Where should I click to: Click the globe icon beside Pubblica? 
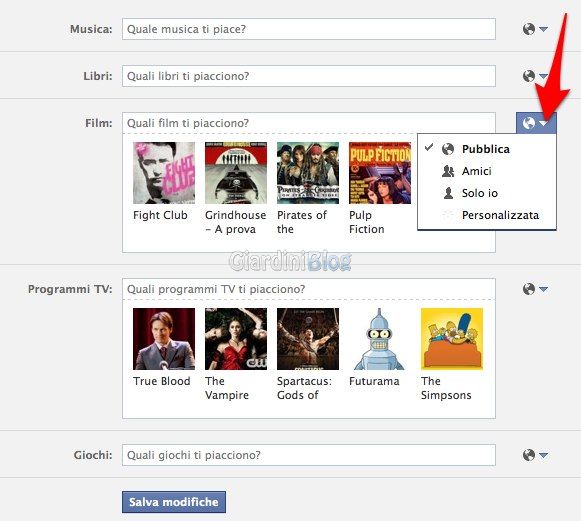448,149
